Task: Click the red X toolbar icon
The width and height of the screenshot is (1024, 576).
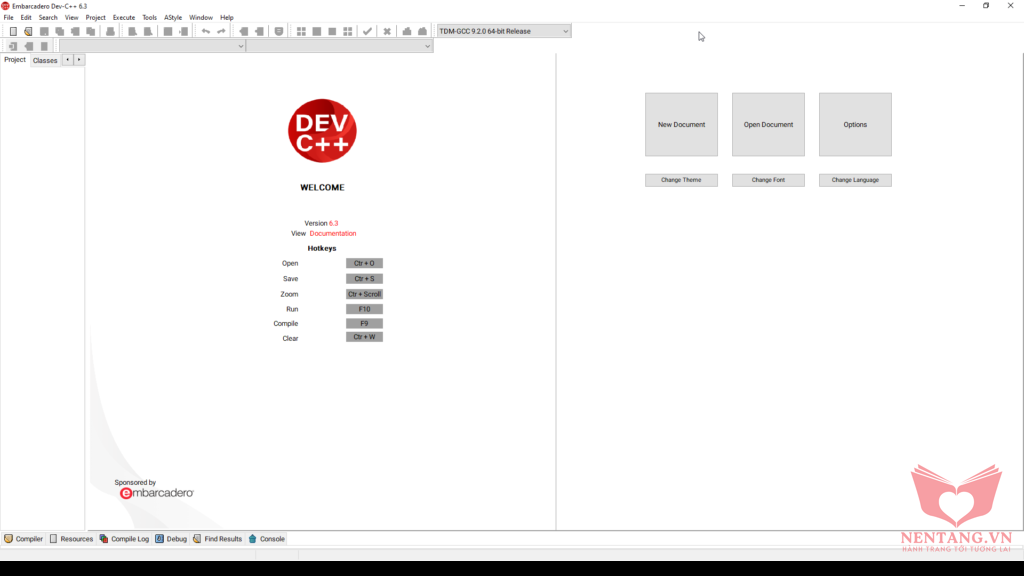Action: tap(387, 31)
